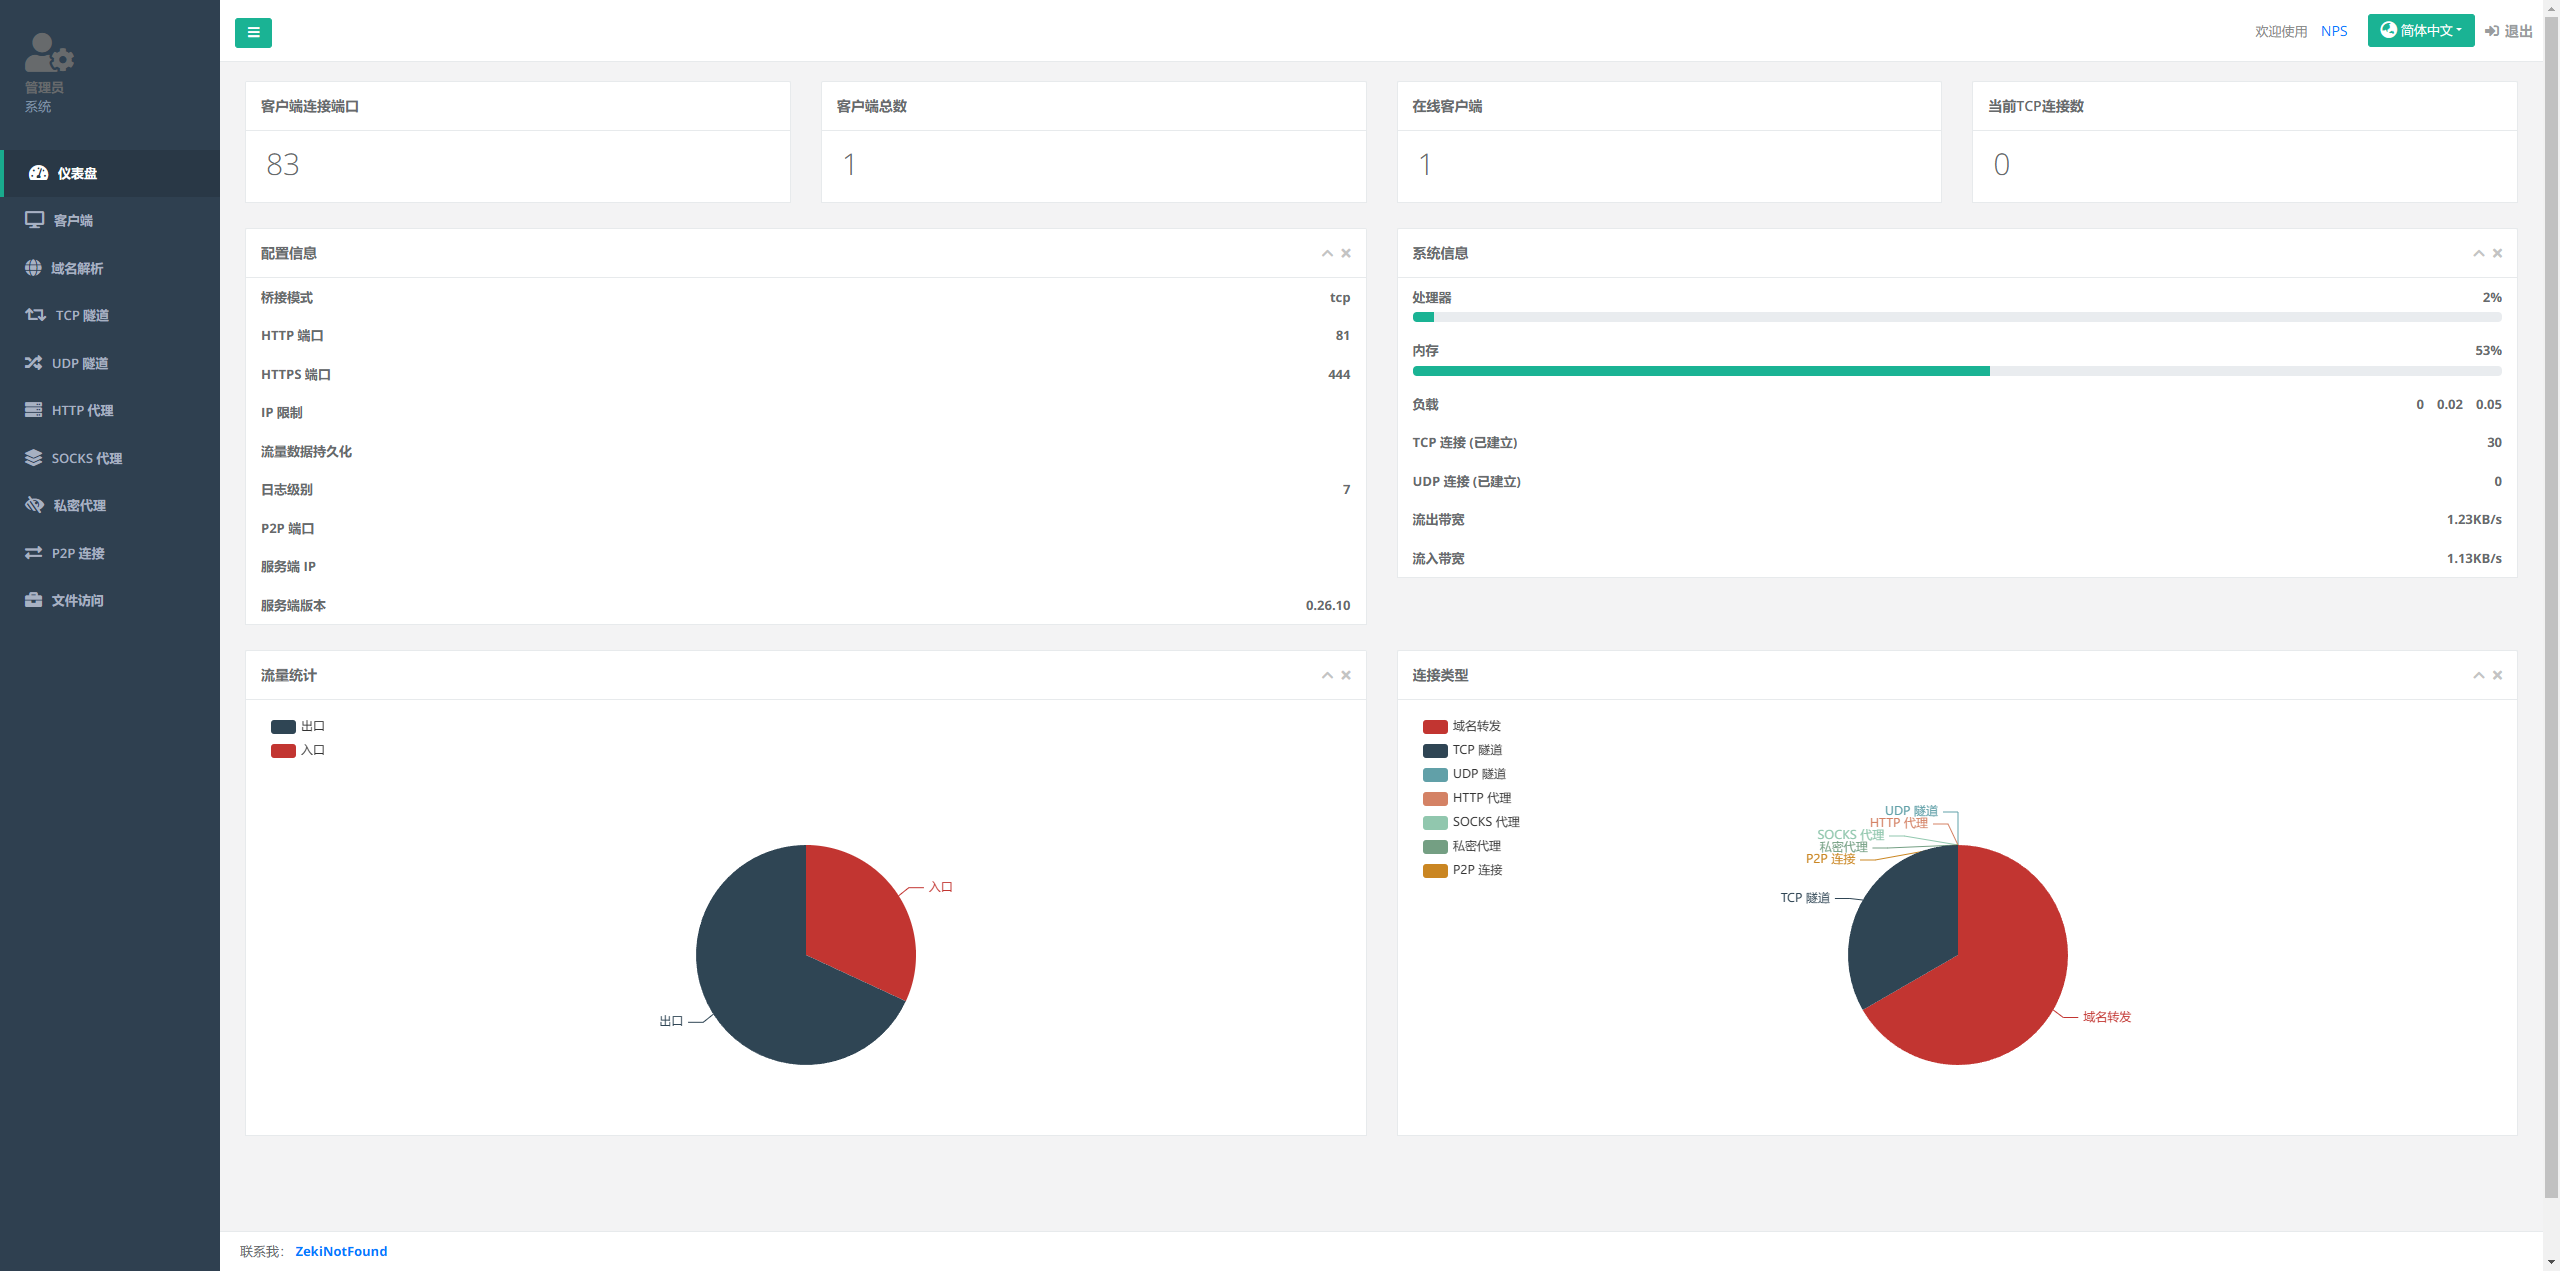The image size is (2560, 1271).
Task: Toggle 域名转发 legend in connection chart
Action: click(1462, 726)
